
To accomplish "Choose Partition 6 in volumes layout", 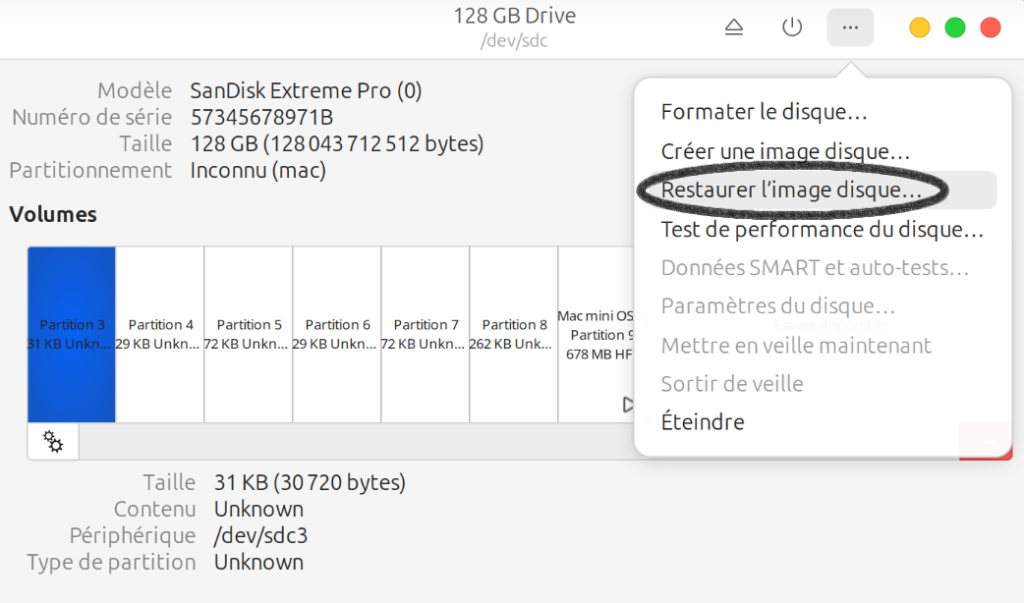I will tap(337, 334).
